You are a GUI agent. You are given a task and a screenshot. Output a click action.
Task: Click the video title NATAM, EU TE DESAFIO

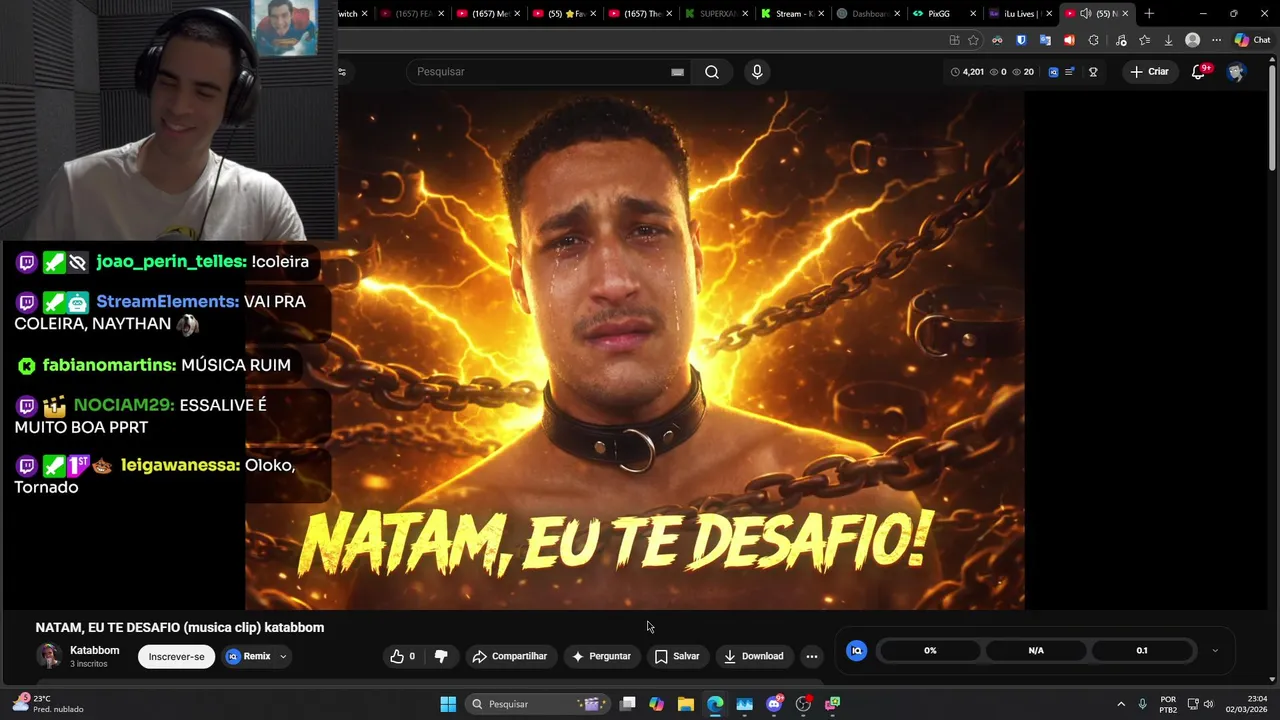180,627
